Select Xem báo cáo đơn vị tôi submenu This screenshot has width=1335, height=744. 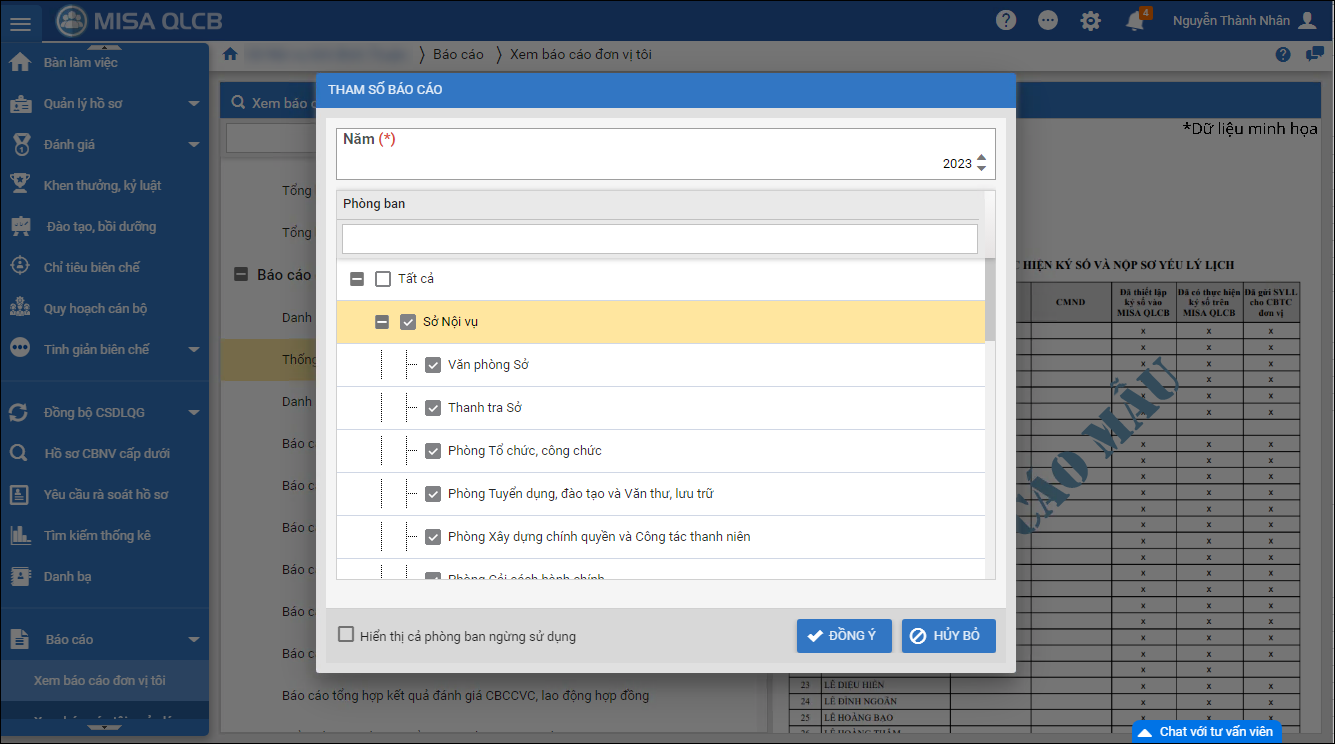(100, 680)
